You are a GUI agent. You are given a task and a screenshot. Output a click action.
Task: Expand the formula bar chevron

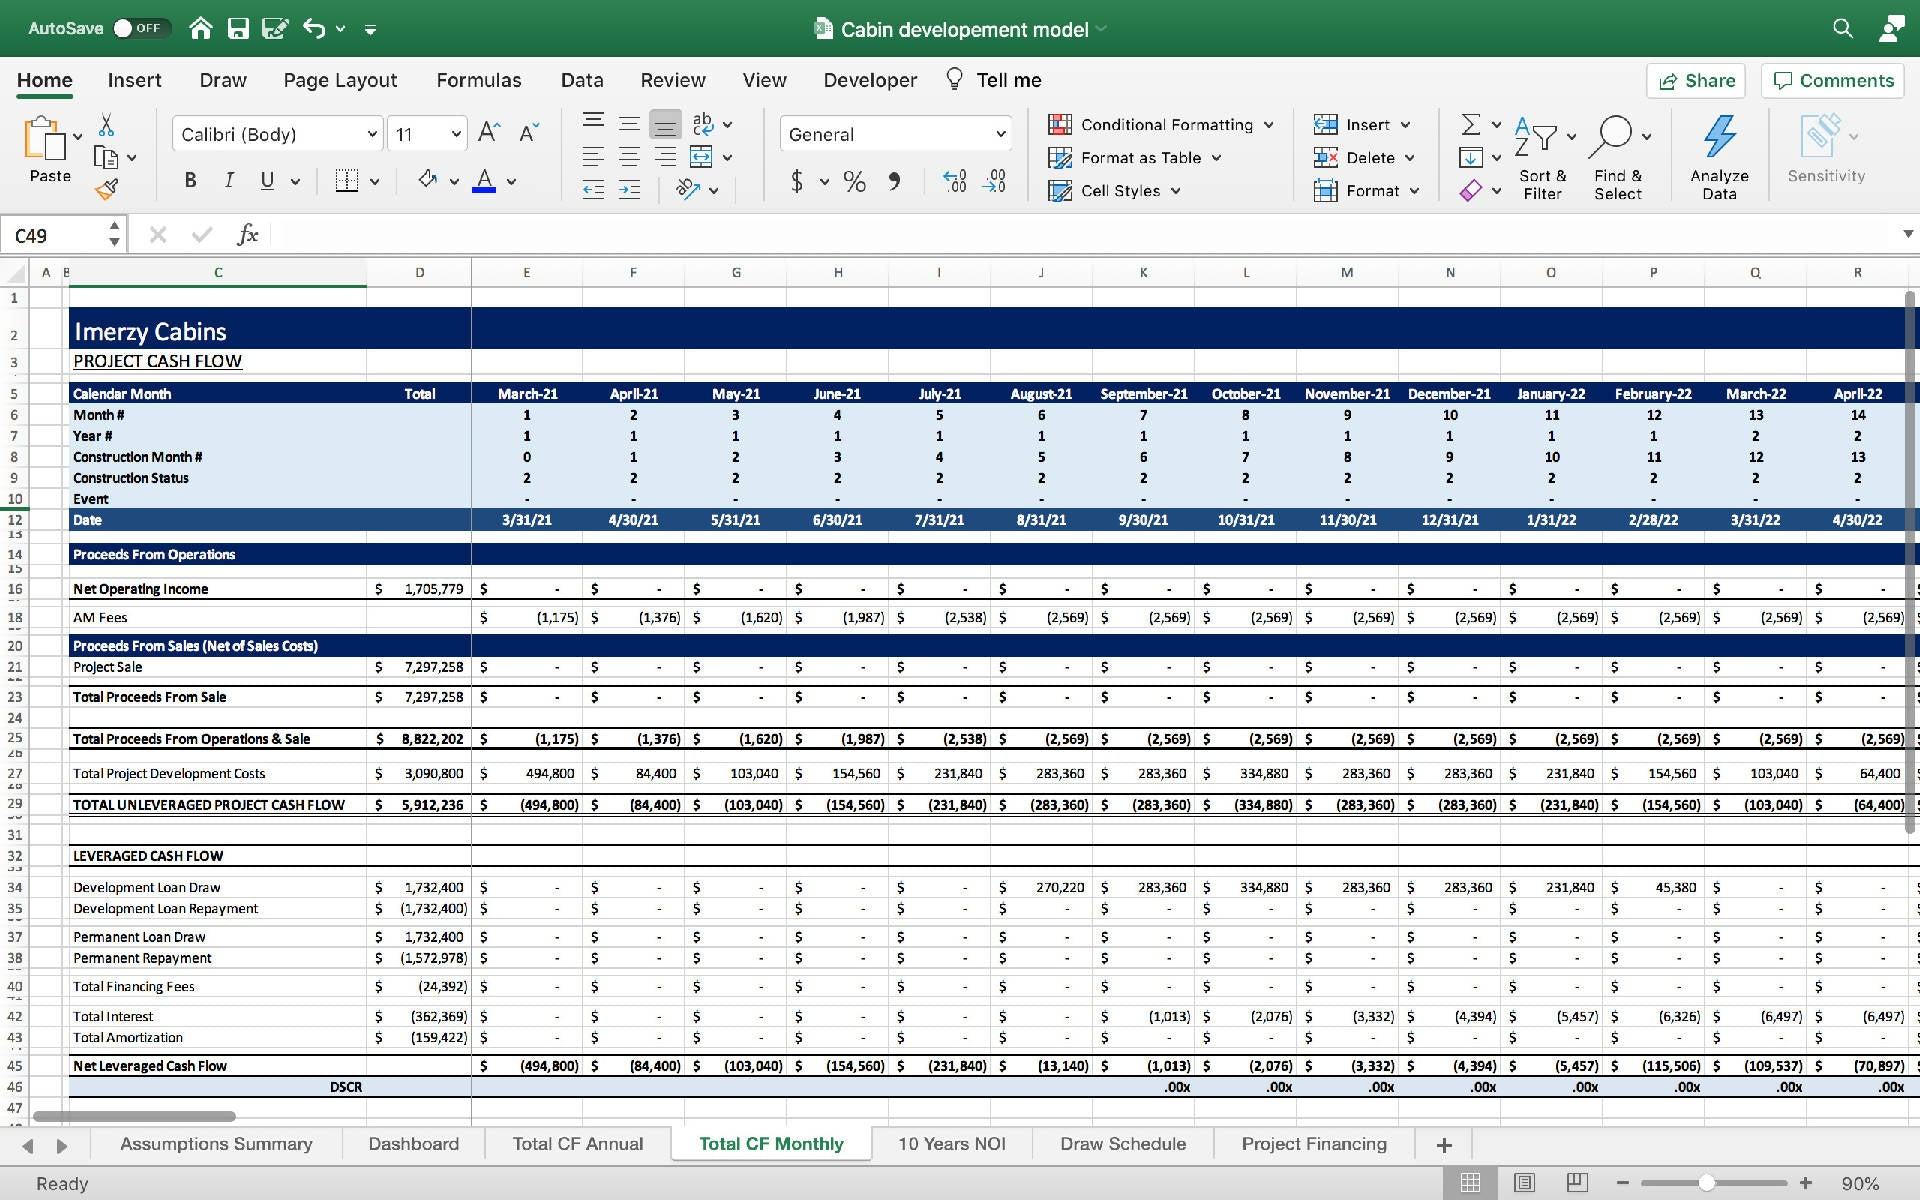(x=1907, y=234)
